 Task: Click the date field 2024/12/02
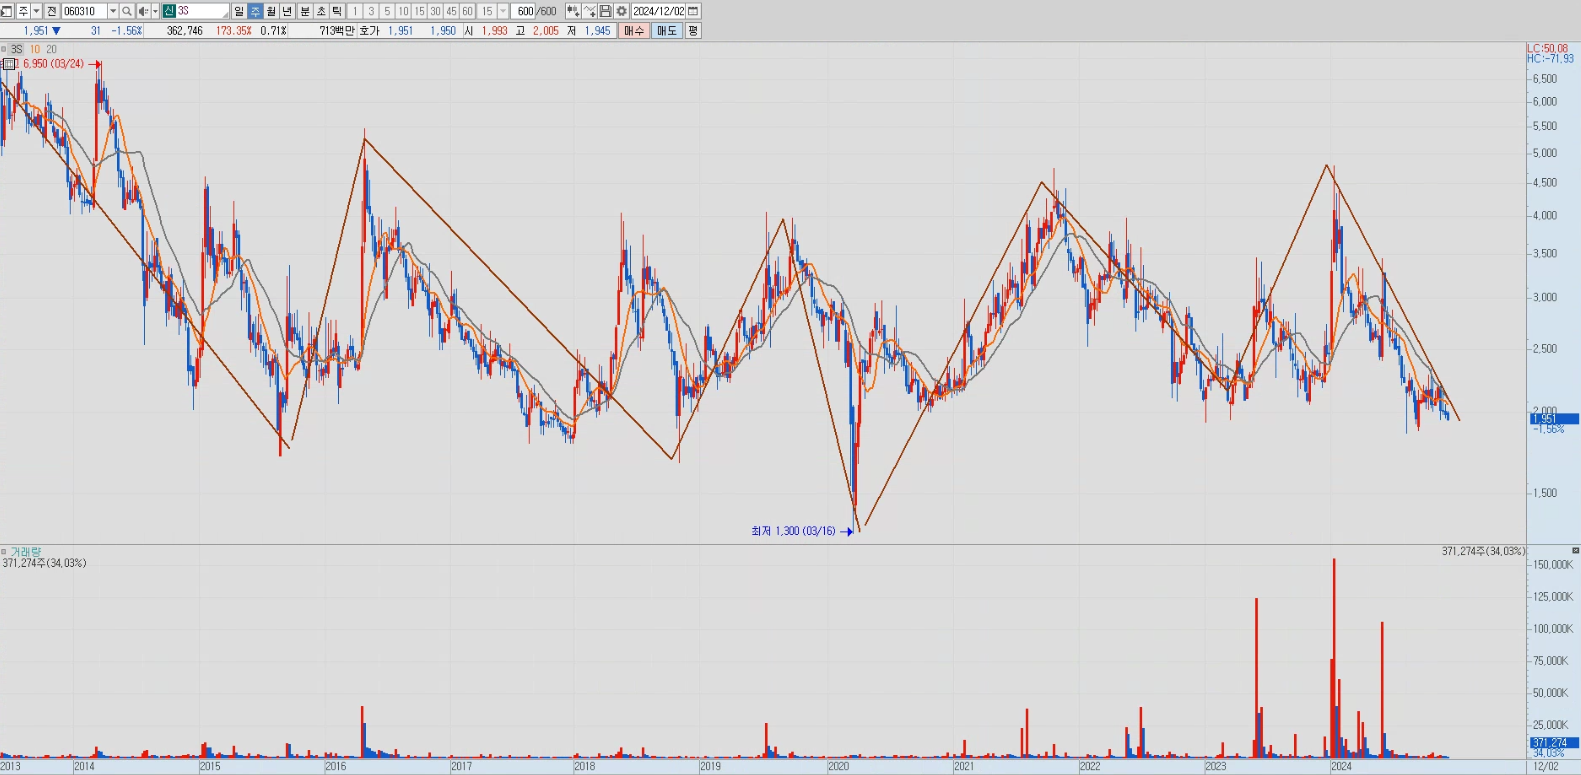659,11
